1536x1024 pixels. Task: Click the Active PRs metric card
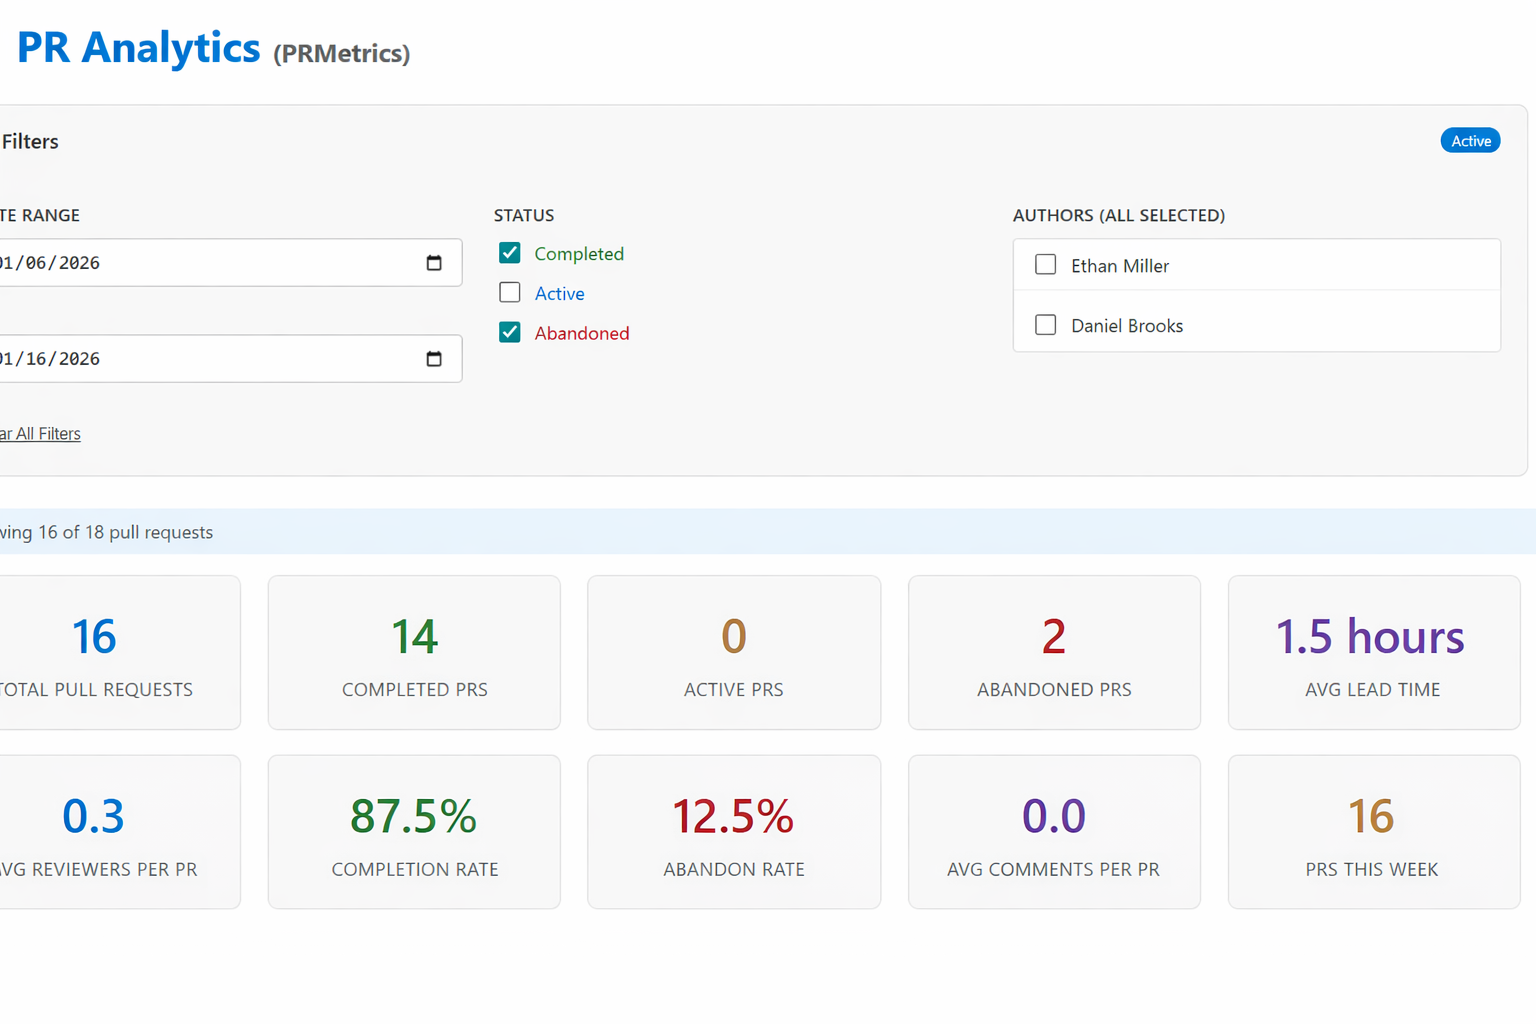click(733, 652)
